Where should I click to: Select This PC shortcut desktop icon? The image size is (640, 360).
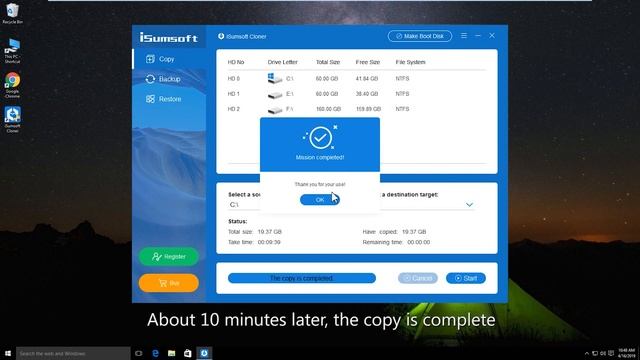click(x=12, y=51)
